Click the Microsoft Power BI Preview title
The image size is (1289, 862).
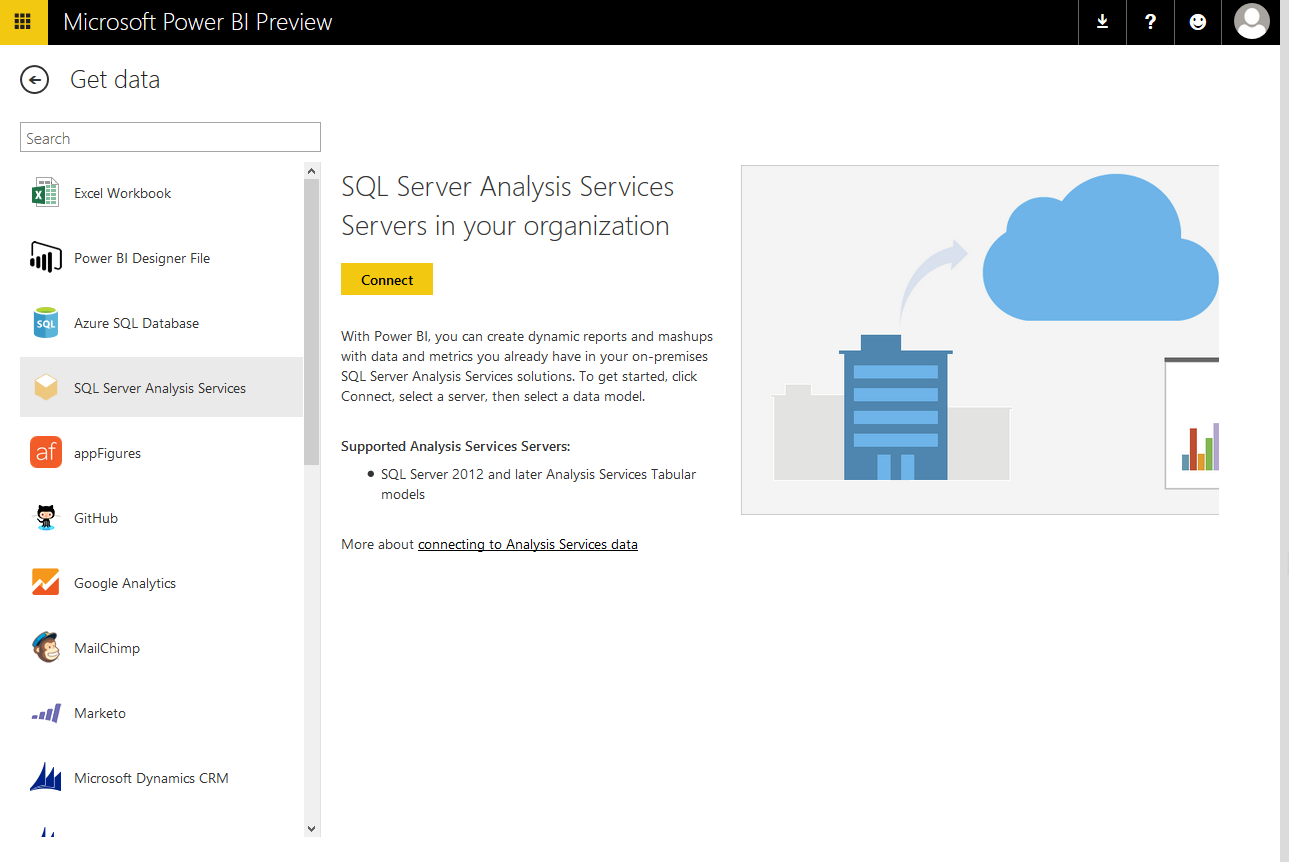pos(198,22)
